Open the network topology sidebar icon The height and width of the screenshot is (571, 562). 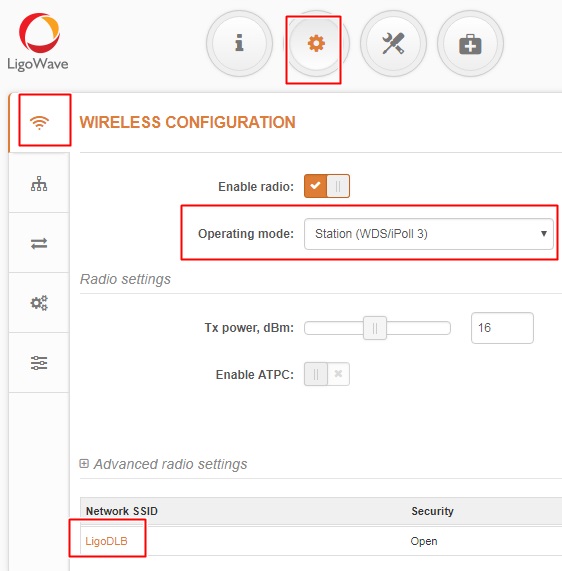(39, 184)
